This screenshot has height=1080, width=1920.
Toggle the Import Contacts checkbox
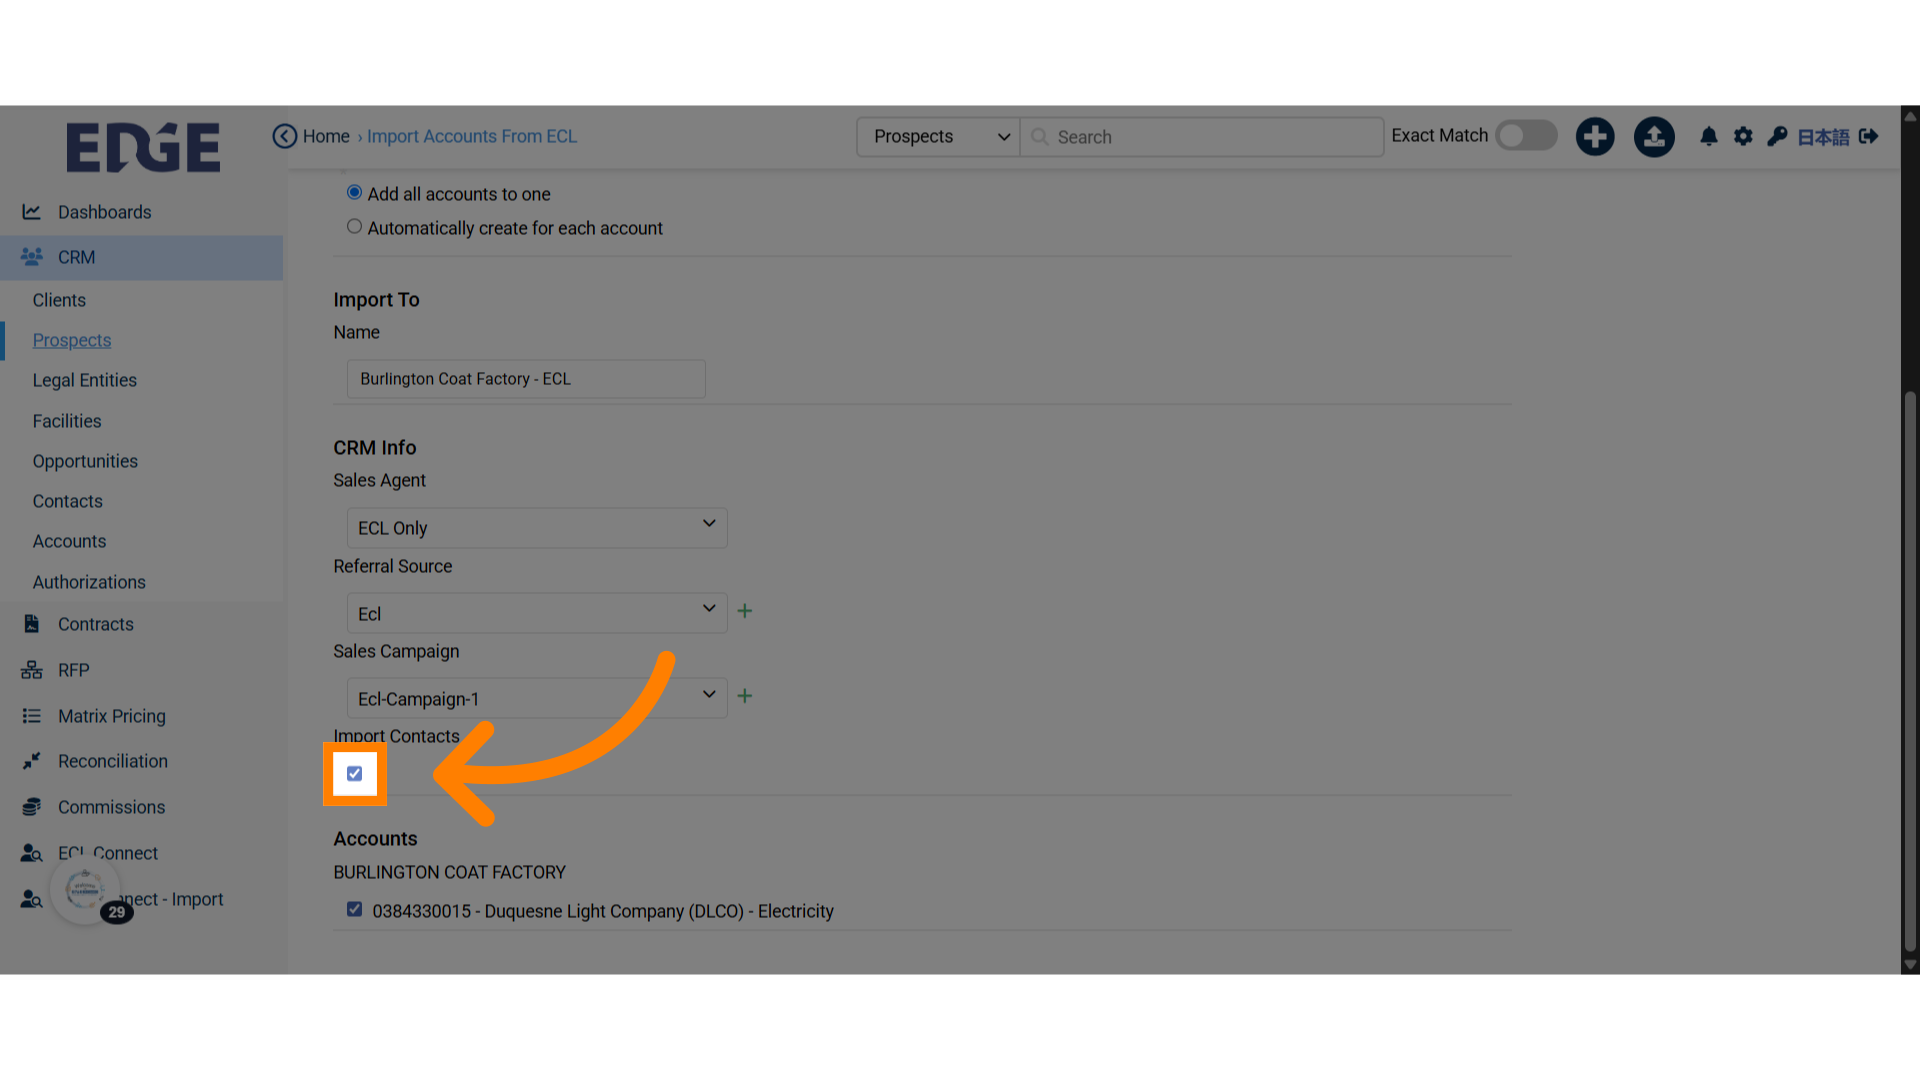point(355,774)
